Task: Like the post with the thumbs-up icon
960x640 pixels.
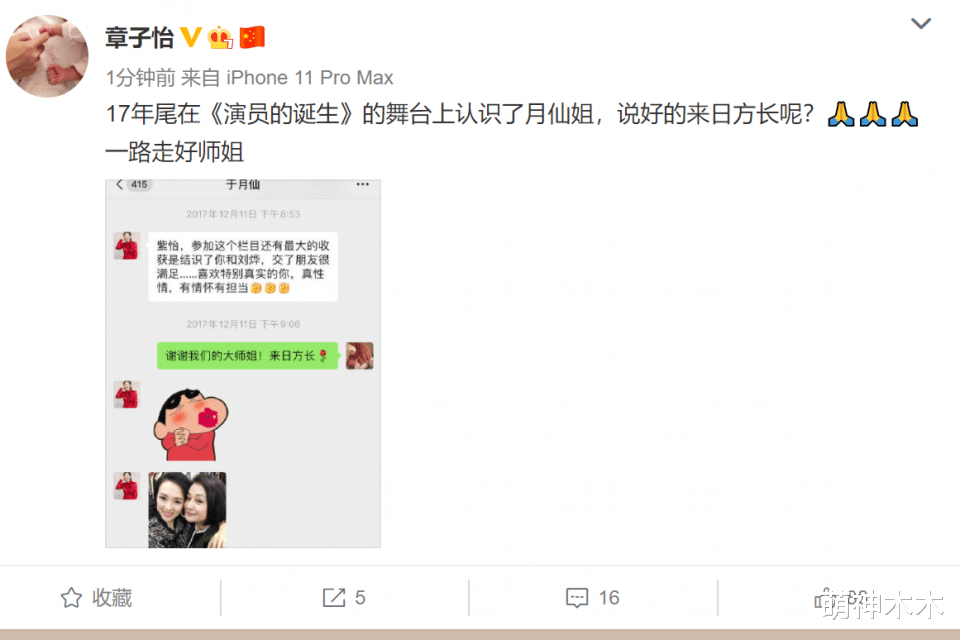Action: (824, 598)
